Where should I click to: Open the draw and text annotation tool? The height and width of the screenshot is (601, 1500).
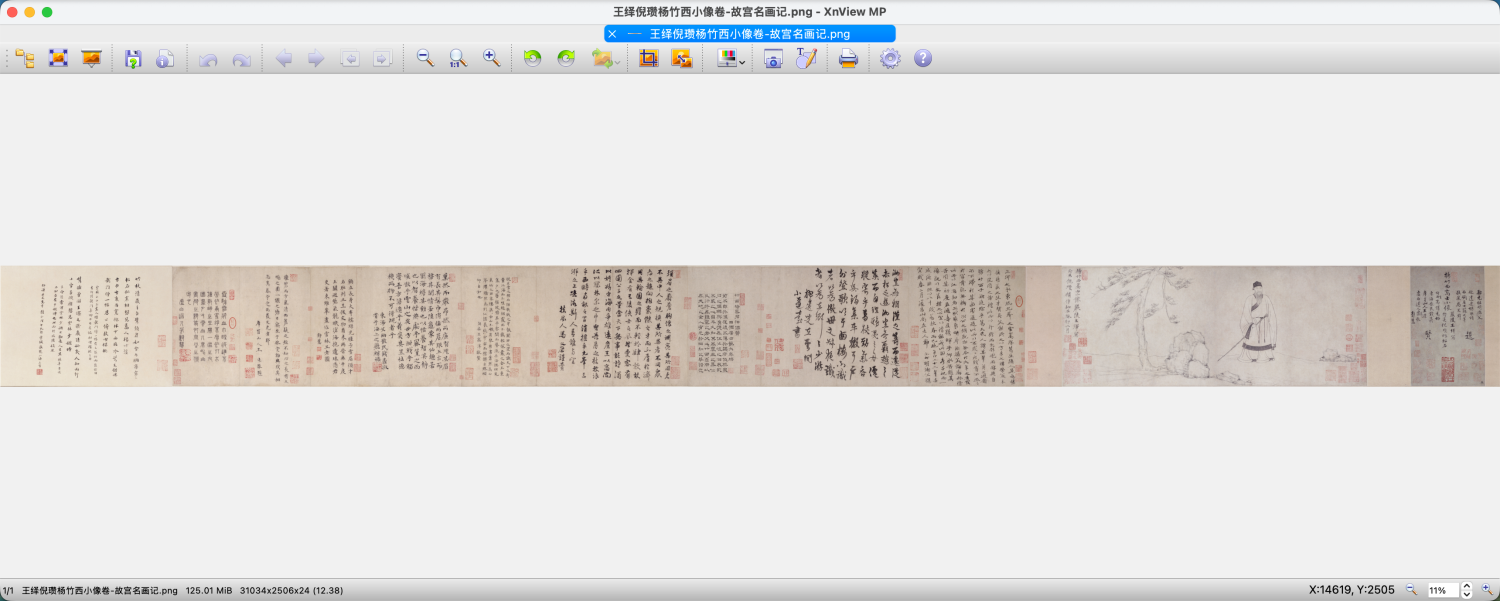[x=806, y=59]
